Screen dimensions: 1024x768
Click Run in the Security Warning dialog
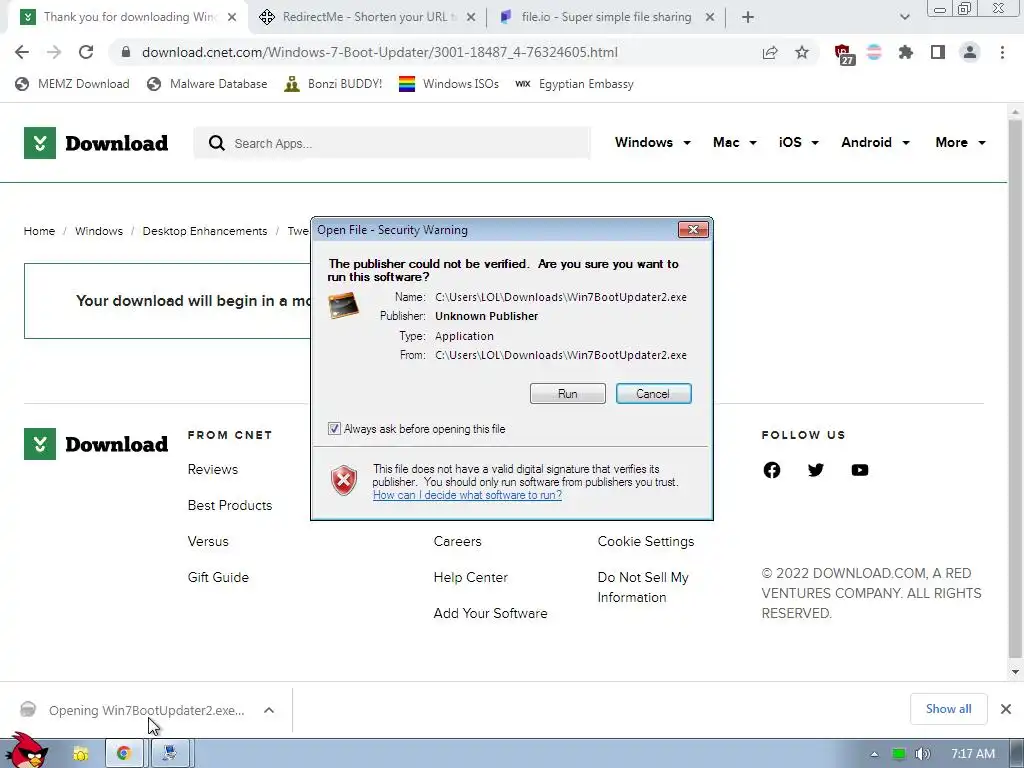tap(568, 394)
